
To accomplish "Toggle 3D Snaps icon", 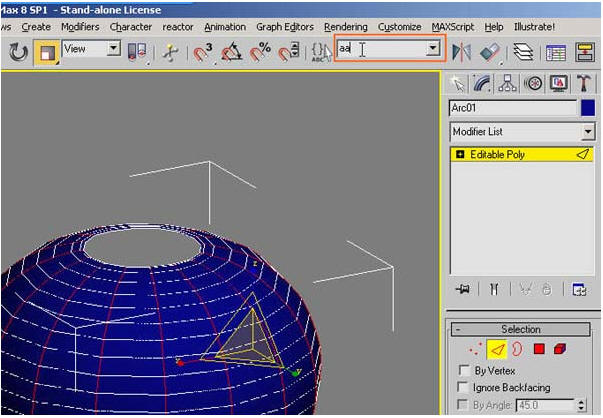I will click(x=203, y=52).
